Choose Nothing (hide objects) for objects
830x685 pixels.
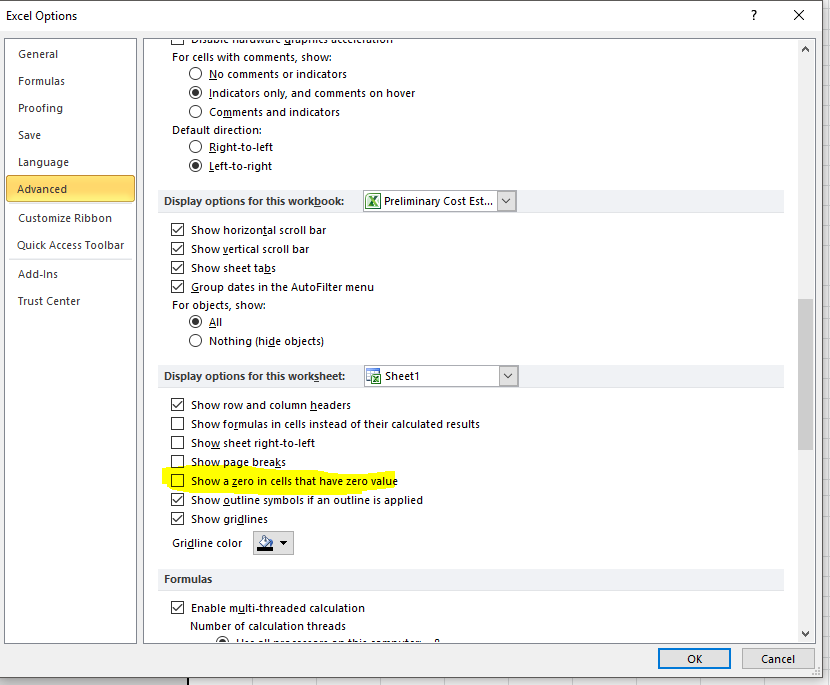196,340
